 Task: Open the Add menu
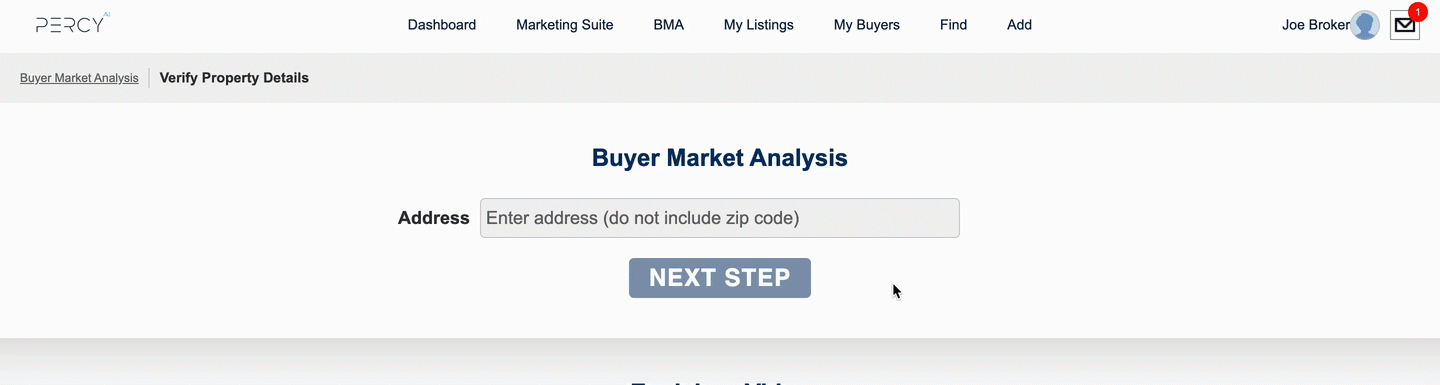[x=1019, y=25]
